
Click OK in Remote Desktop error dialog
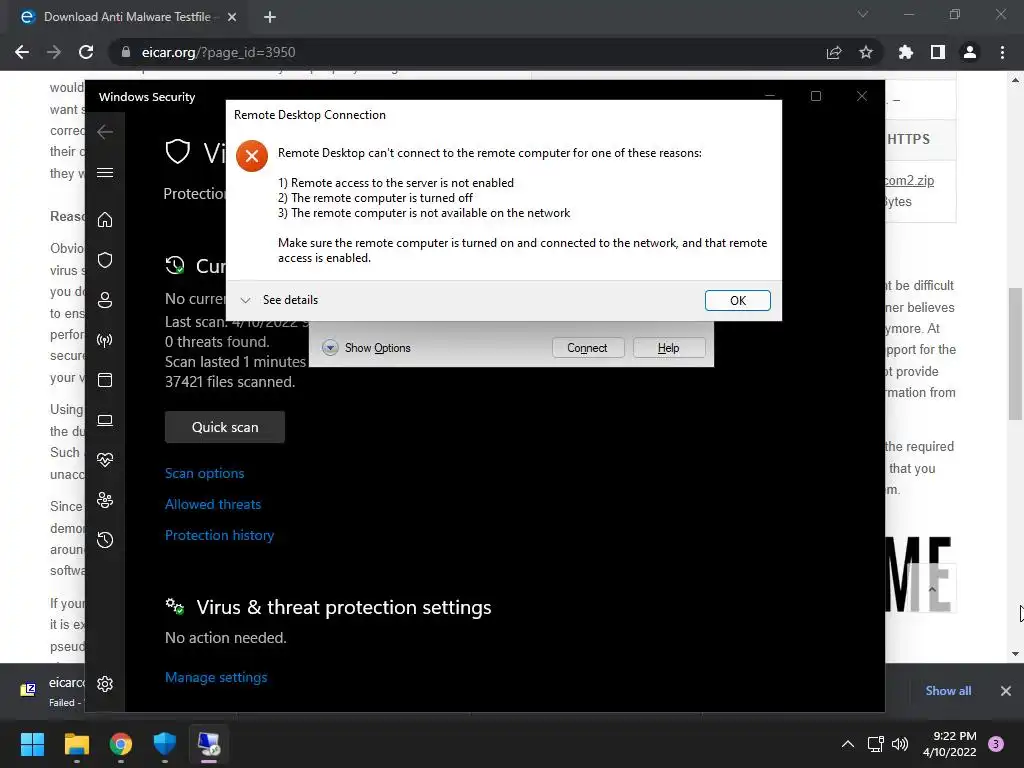coord(737,300)
